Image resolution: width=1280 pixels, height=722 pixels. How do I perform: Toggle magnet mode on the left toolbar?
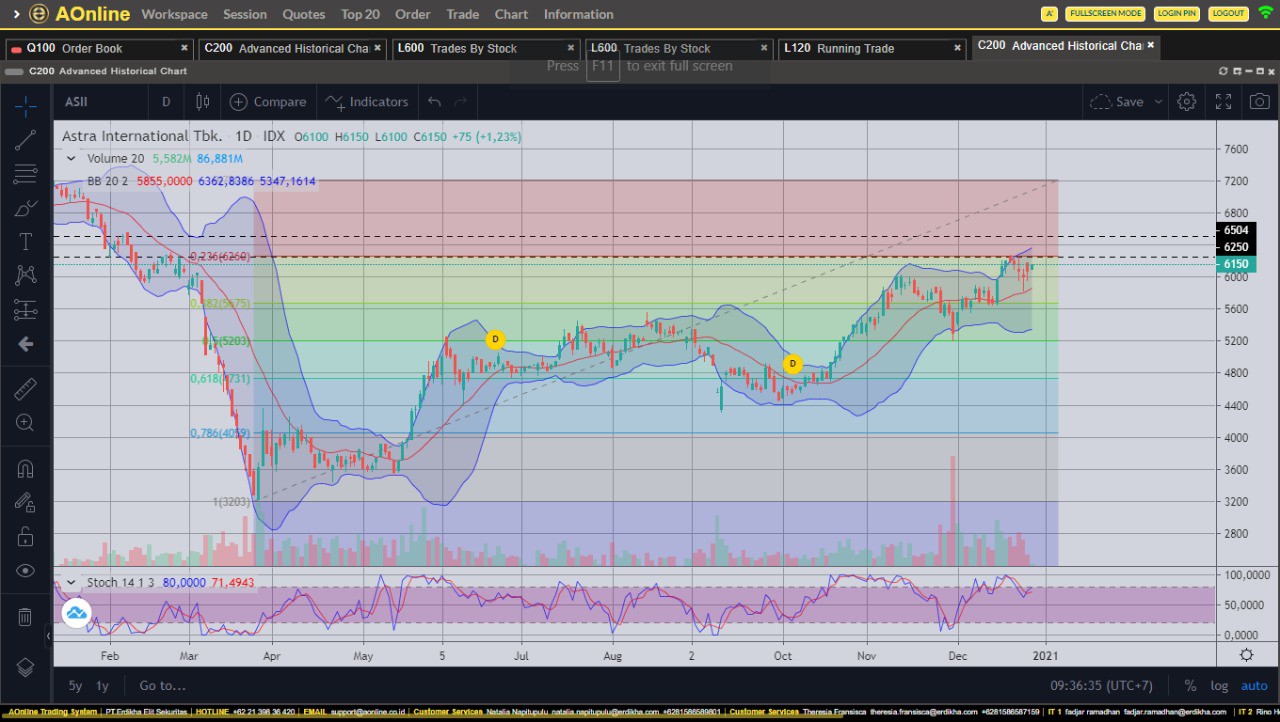coord(26,469)
